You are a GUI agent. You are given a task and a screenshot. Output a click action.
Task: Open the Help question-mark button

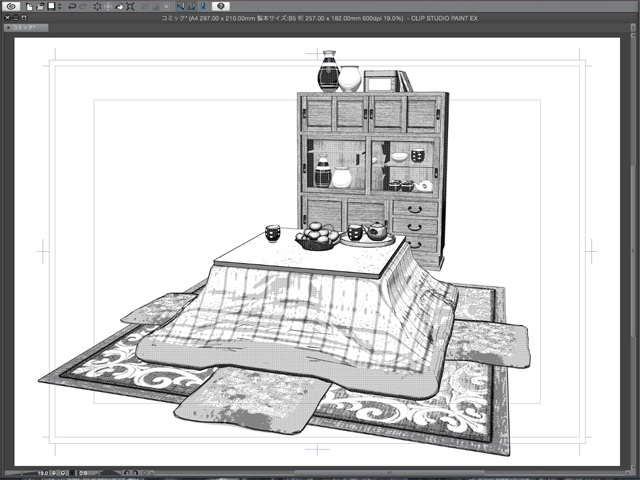coord(221,6)
